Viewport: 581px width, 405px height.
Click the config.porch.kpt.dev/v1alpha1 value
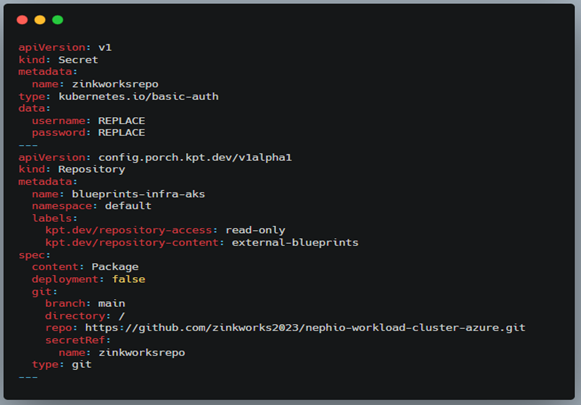pyautogui.click(x=195, y=157)
